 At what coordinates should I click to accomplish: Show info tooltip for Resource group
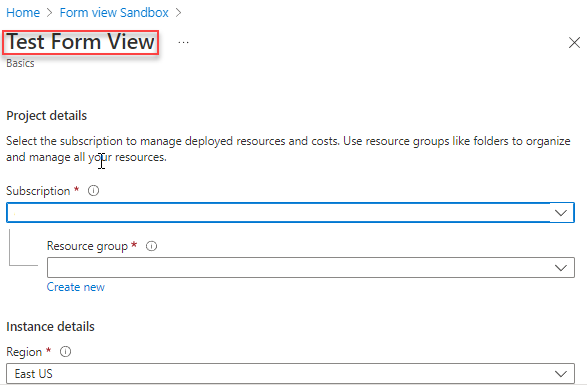(151, 246)
